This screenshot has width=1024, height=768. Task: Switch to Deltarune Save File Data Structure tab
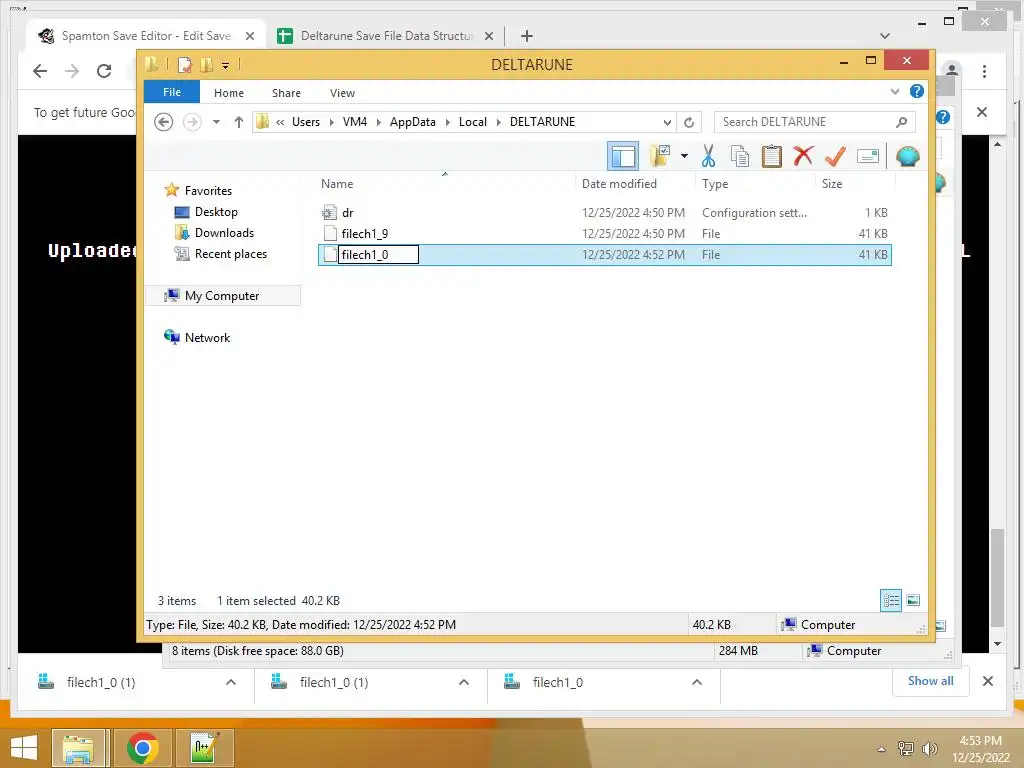click(x=387, y=36)
